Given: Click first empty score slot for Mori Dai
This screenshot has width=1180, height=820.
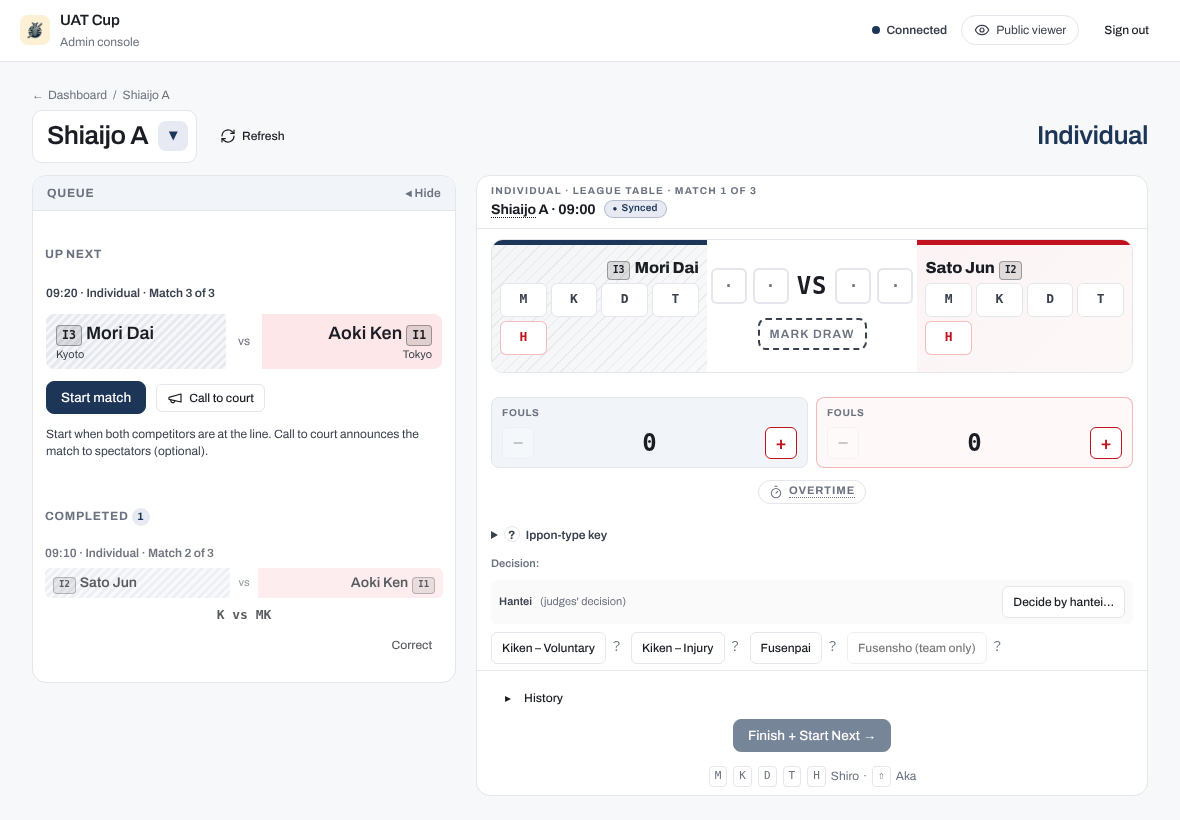Looking at the screenshot, I should point(728,286).
